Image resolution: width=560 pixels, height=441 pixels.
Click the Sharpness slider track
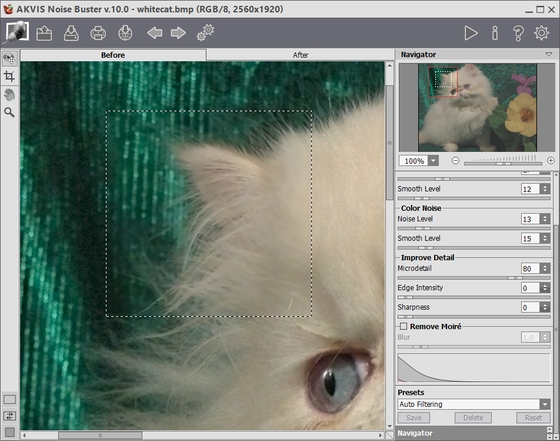474,316
